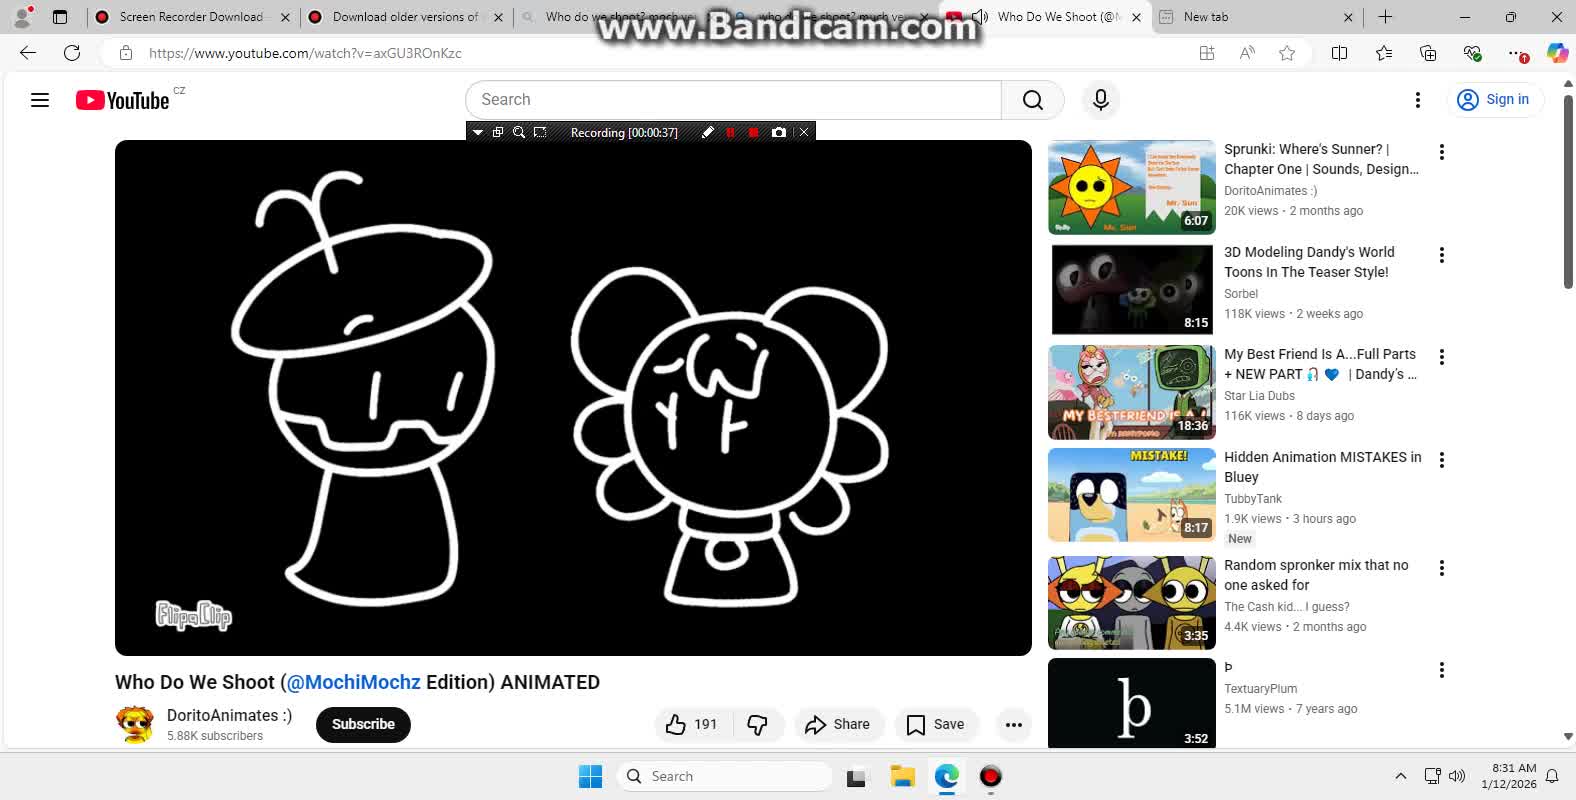Screen dimensions: 1576x800
Task: Open the @MochiMochz channel link in title
Action: (x=353, y=682)
